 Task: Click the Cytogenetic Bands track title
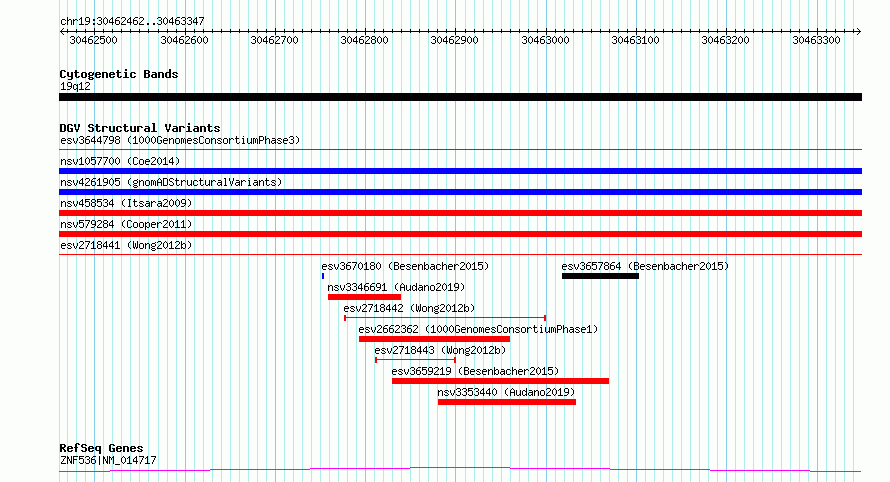[x=119, y=74]
